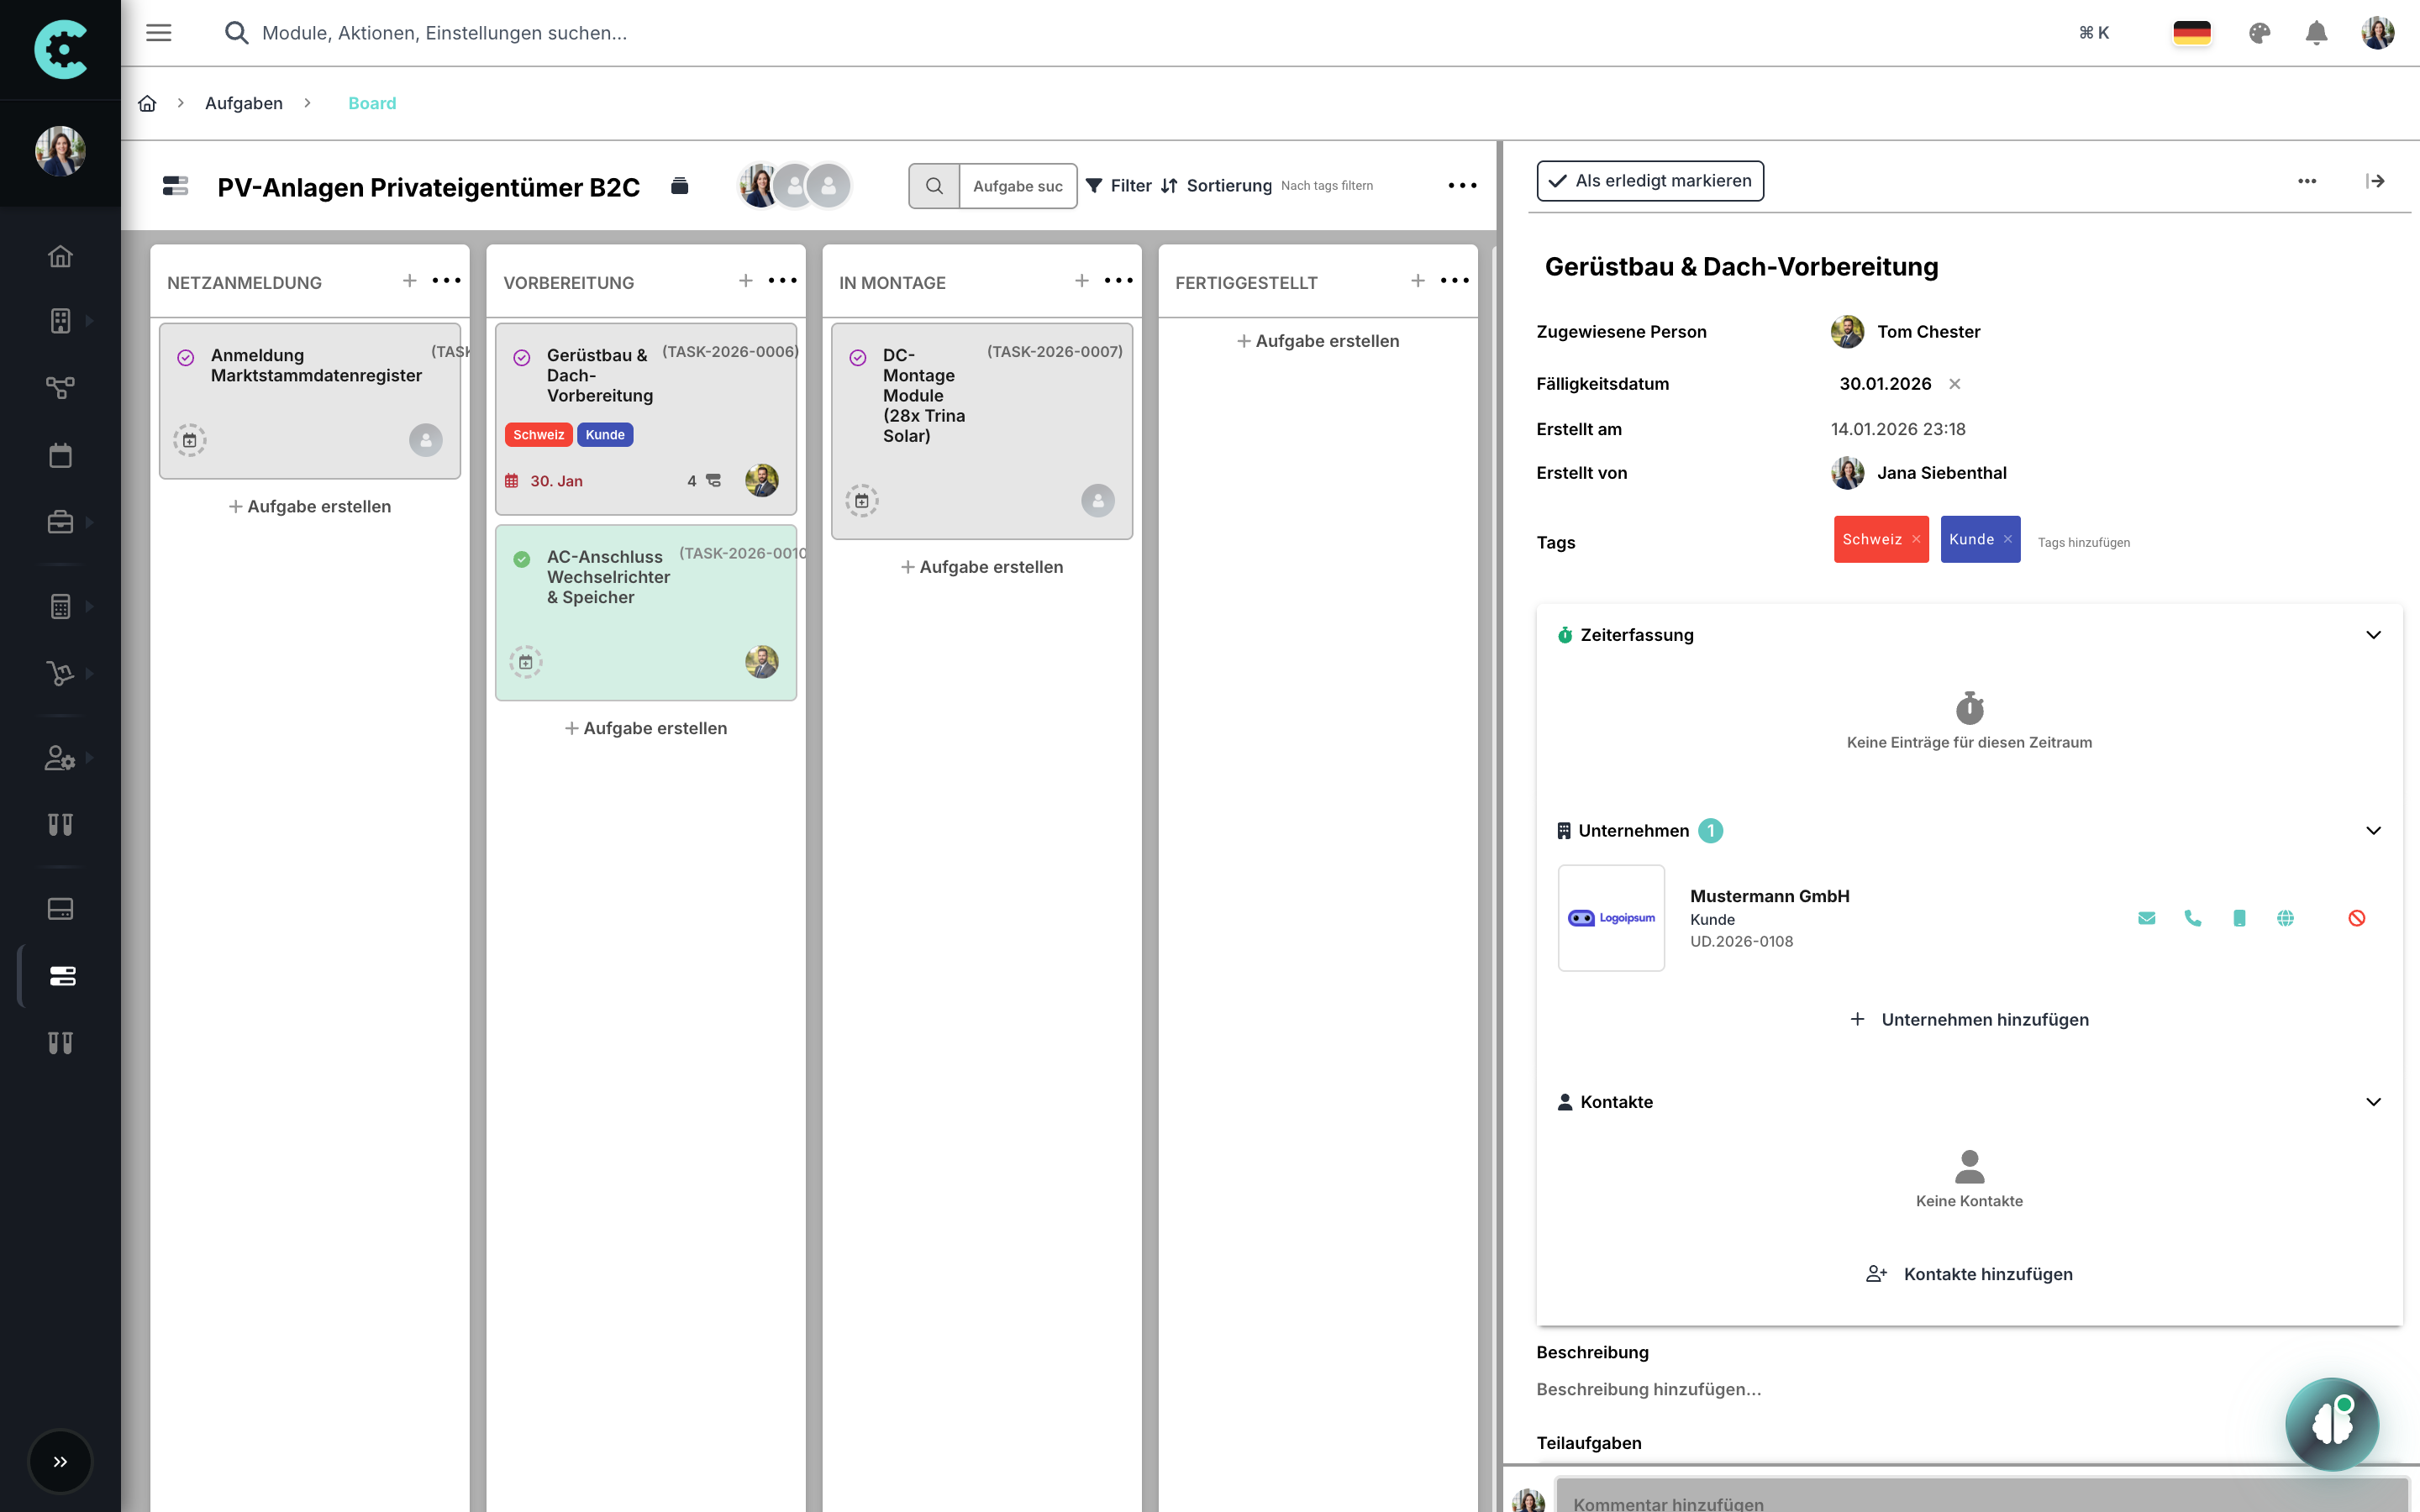Remove the red Schweiz tag
The height and width of the screenshot is (1512, 2420).
[1917, 539]
